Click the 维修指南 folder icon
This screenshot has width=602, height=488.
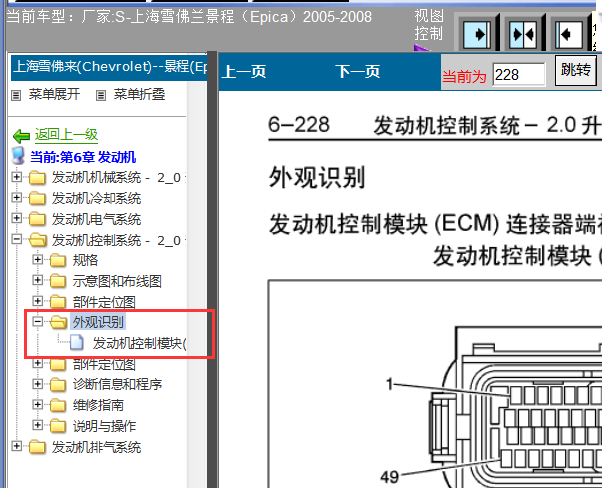pos(58,405)
